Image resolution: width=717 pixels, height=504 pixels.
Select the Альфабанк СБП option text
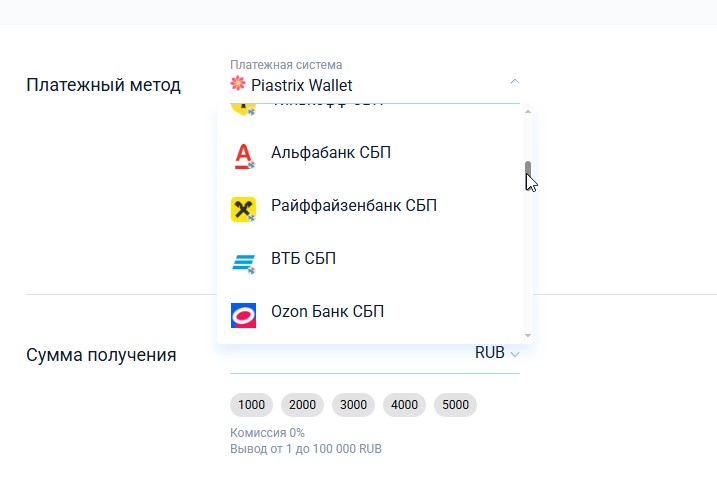click(331, 153)
